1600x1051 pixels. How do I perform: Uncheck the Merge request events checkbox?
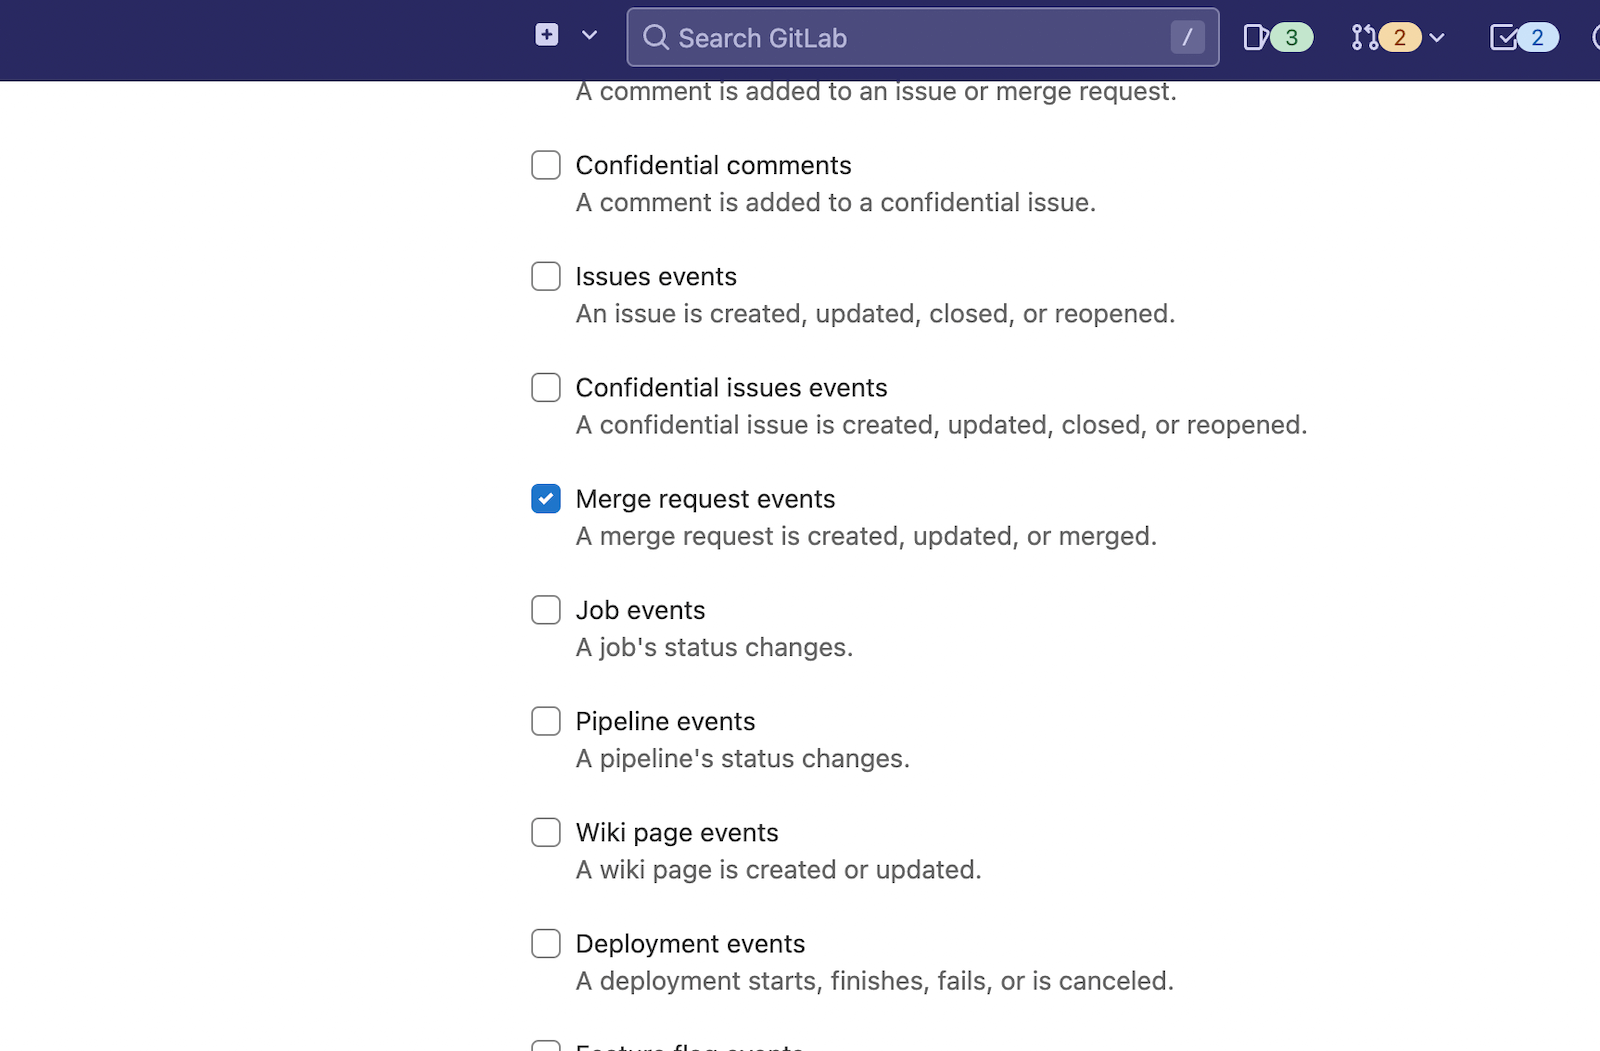(546, 498)
